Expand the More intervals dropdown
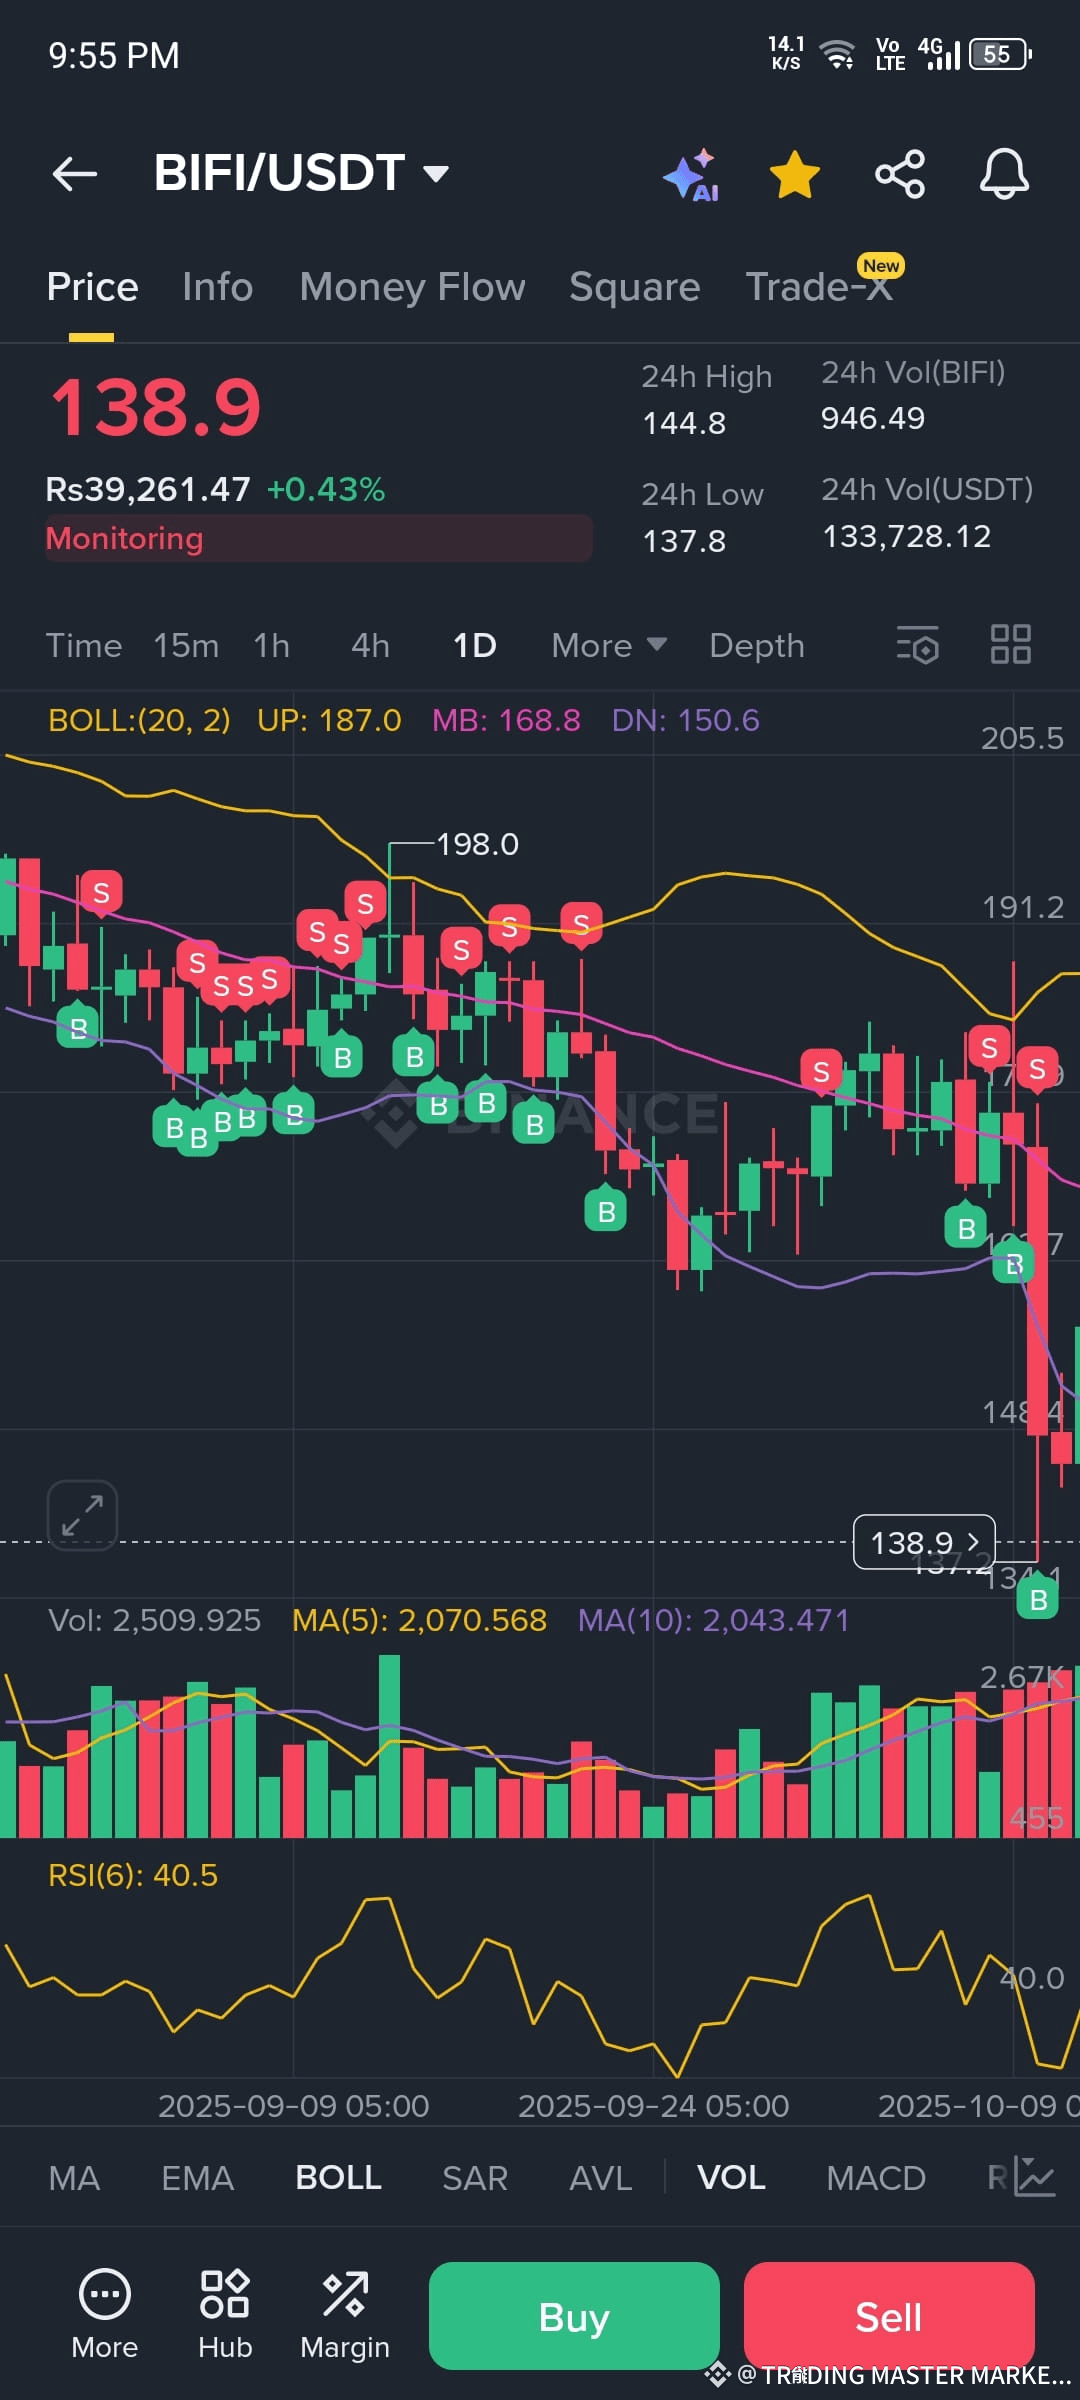This screenshot has height=2400, width=1080. 609,646
